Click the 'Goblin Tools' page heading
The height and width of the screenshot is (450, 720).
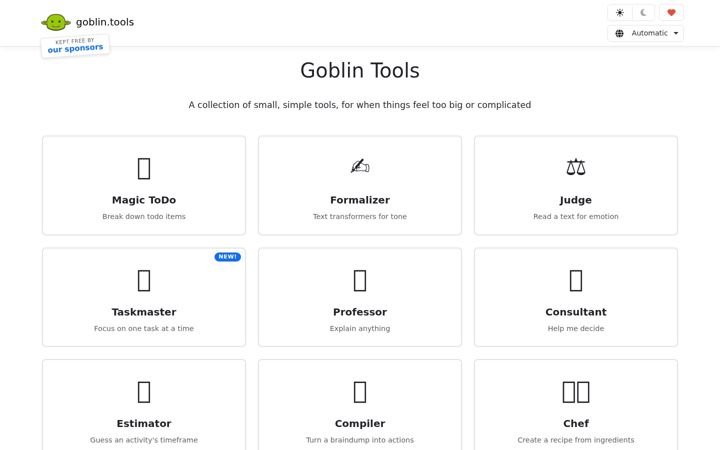(x=360, y=70)
